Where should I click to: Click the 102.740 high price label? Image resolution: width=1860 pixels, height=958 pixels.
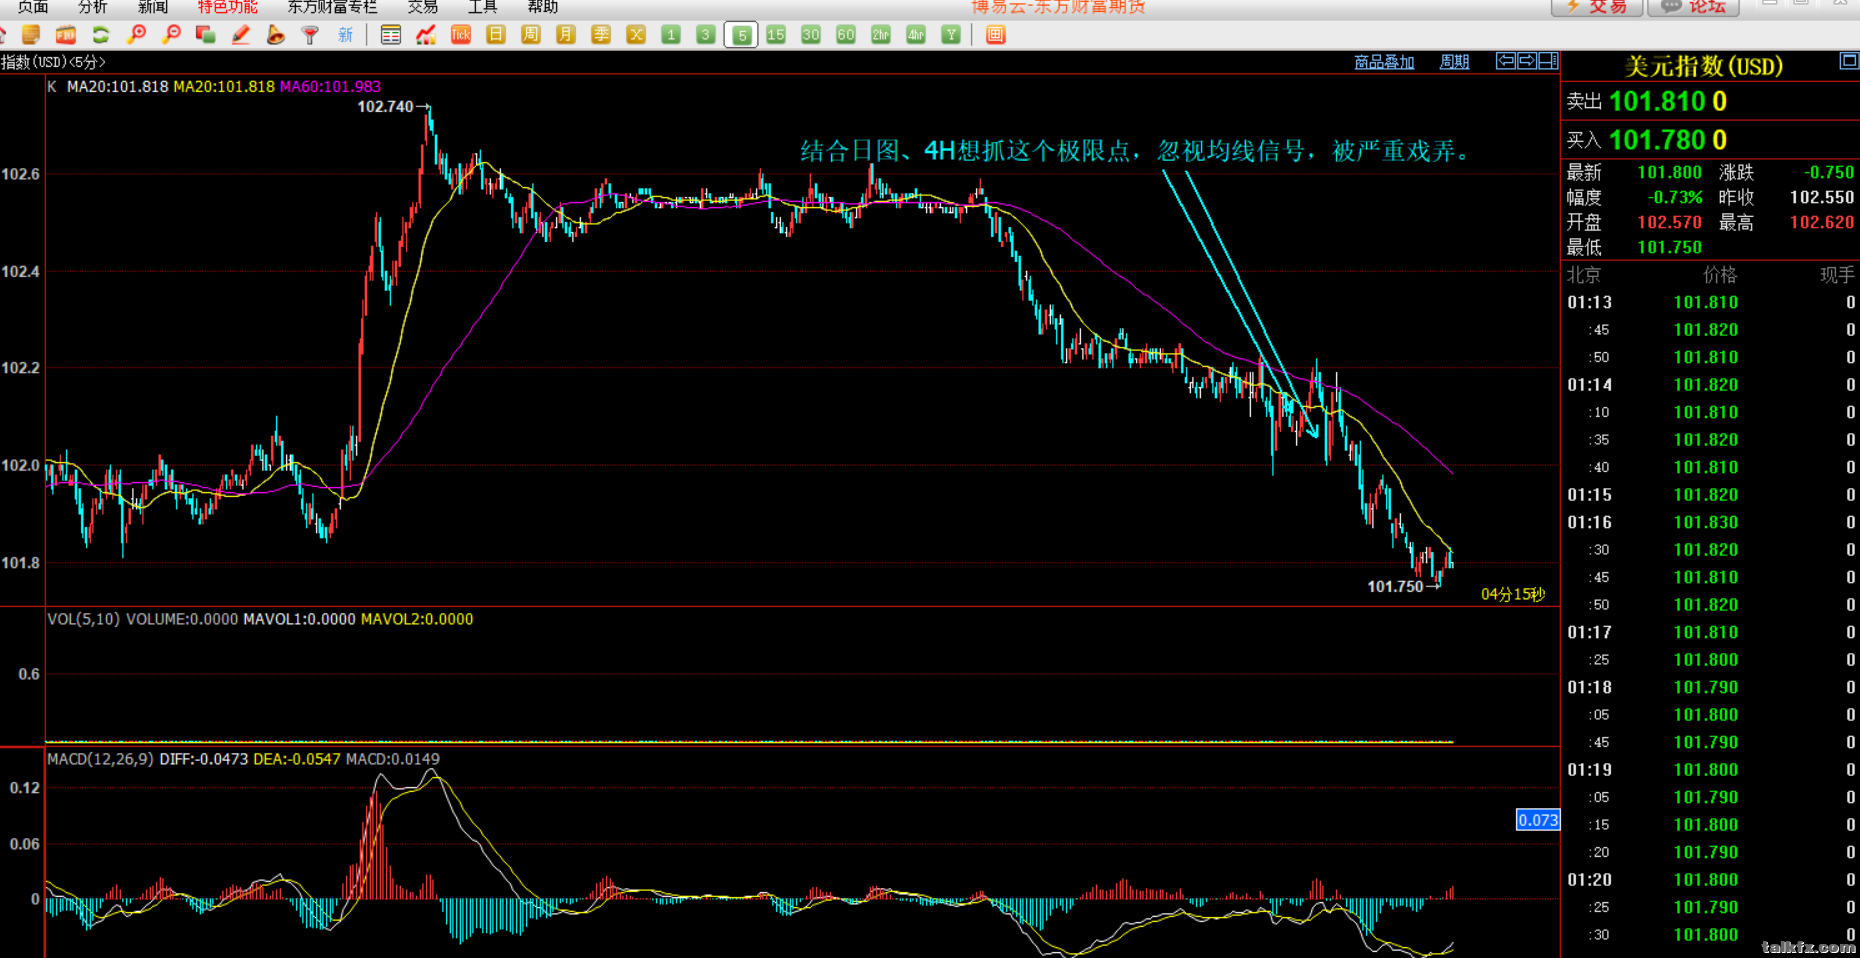[x=385, y=107]
